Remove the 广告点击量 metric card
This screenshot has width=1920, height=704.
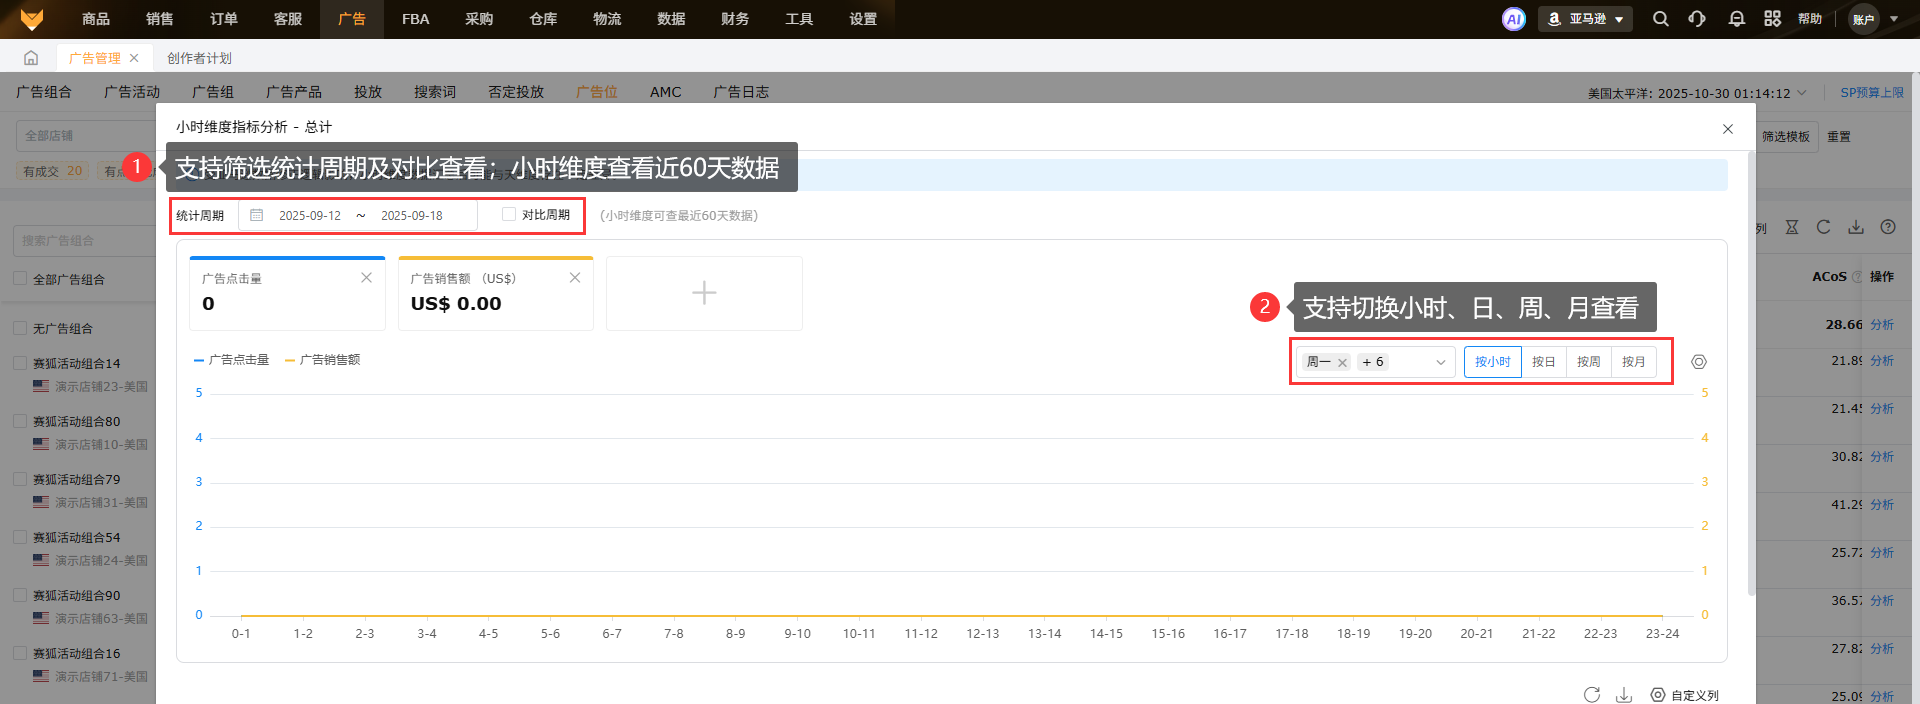366,278
